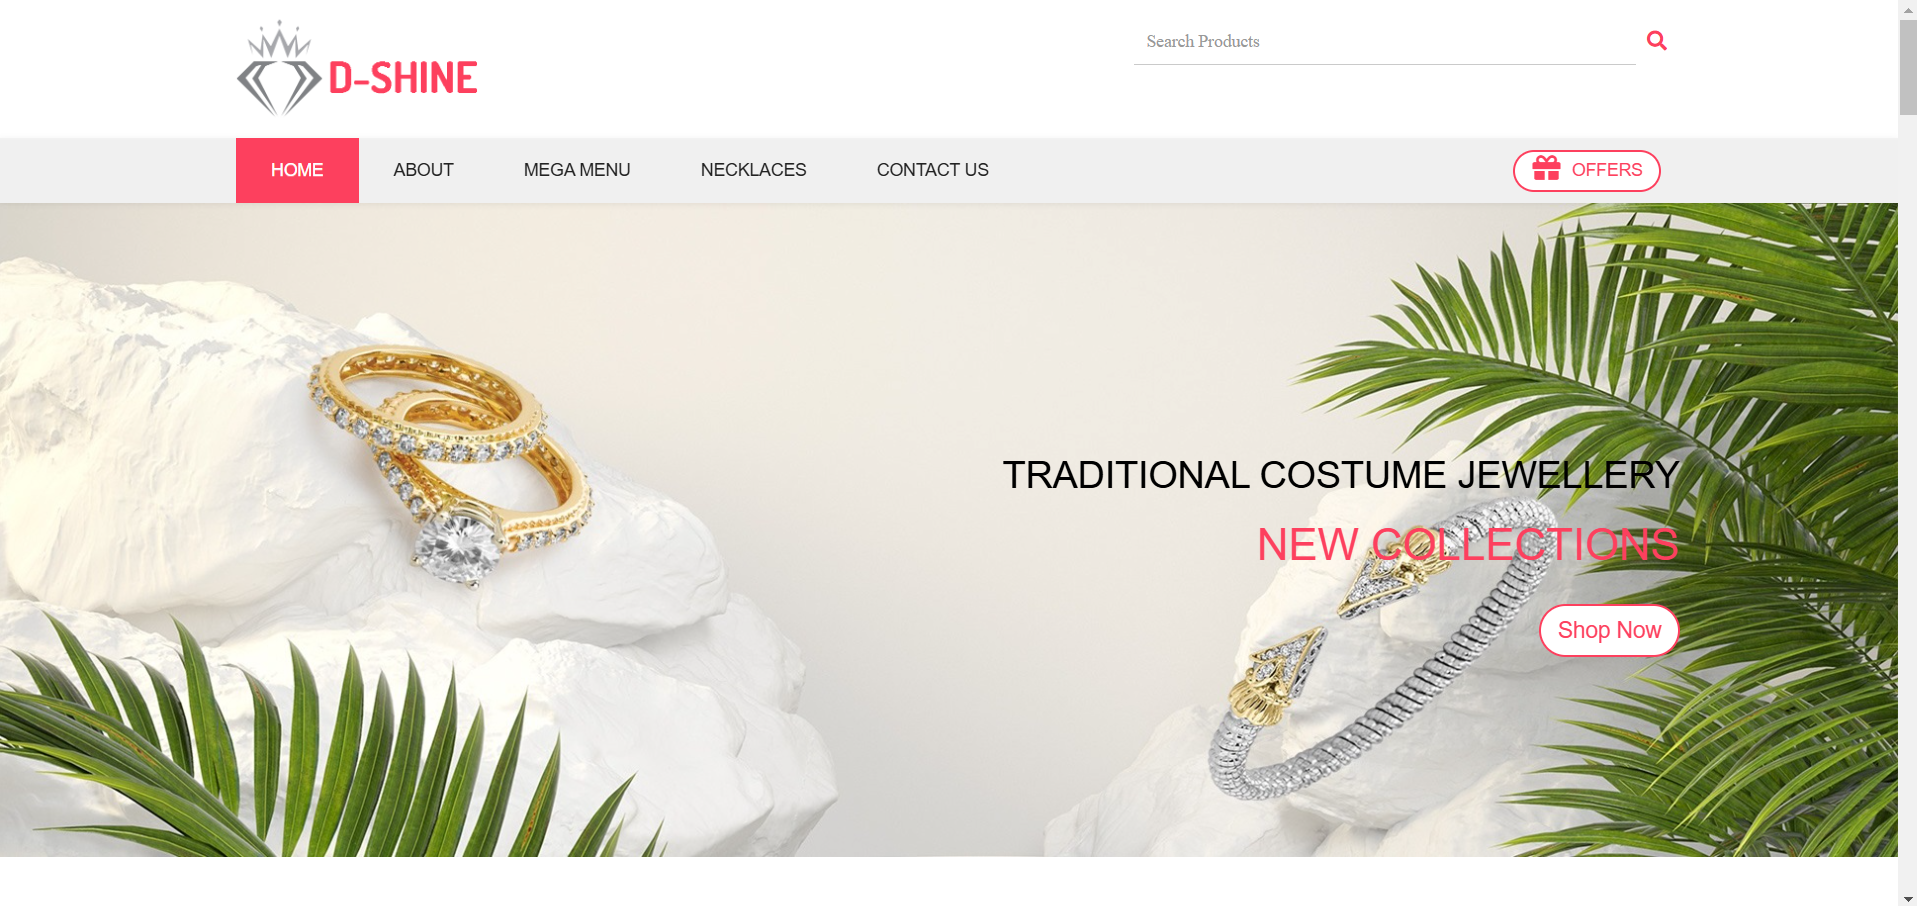
Task: Click the TRADITIONAL COSTUME JEWELLERY heading
Action: click(1340, 475)
